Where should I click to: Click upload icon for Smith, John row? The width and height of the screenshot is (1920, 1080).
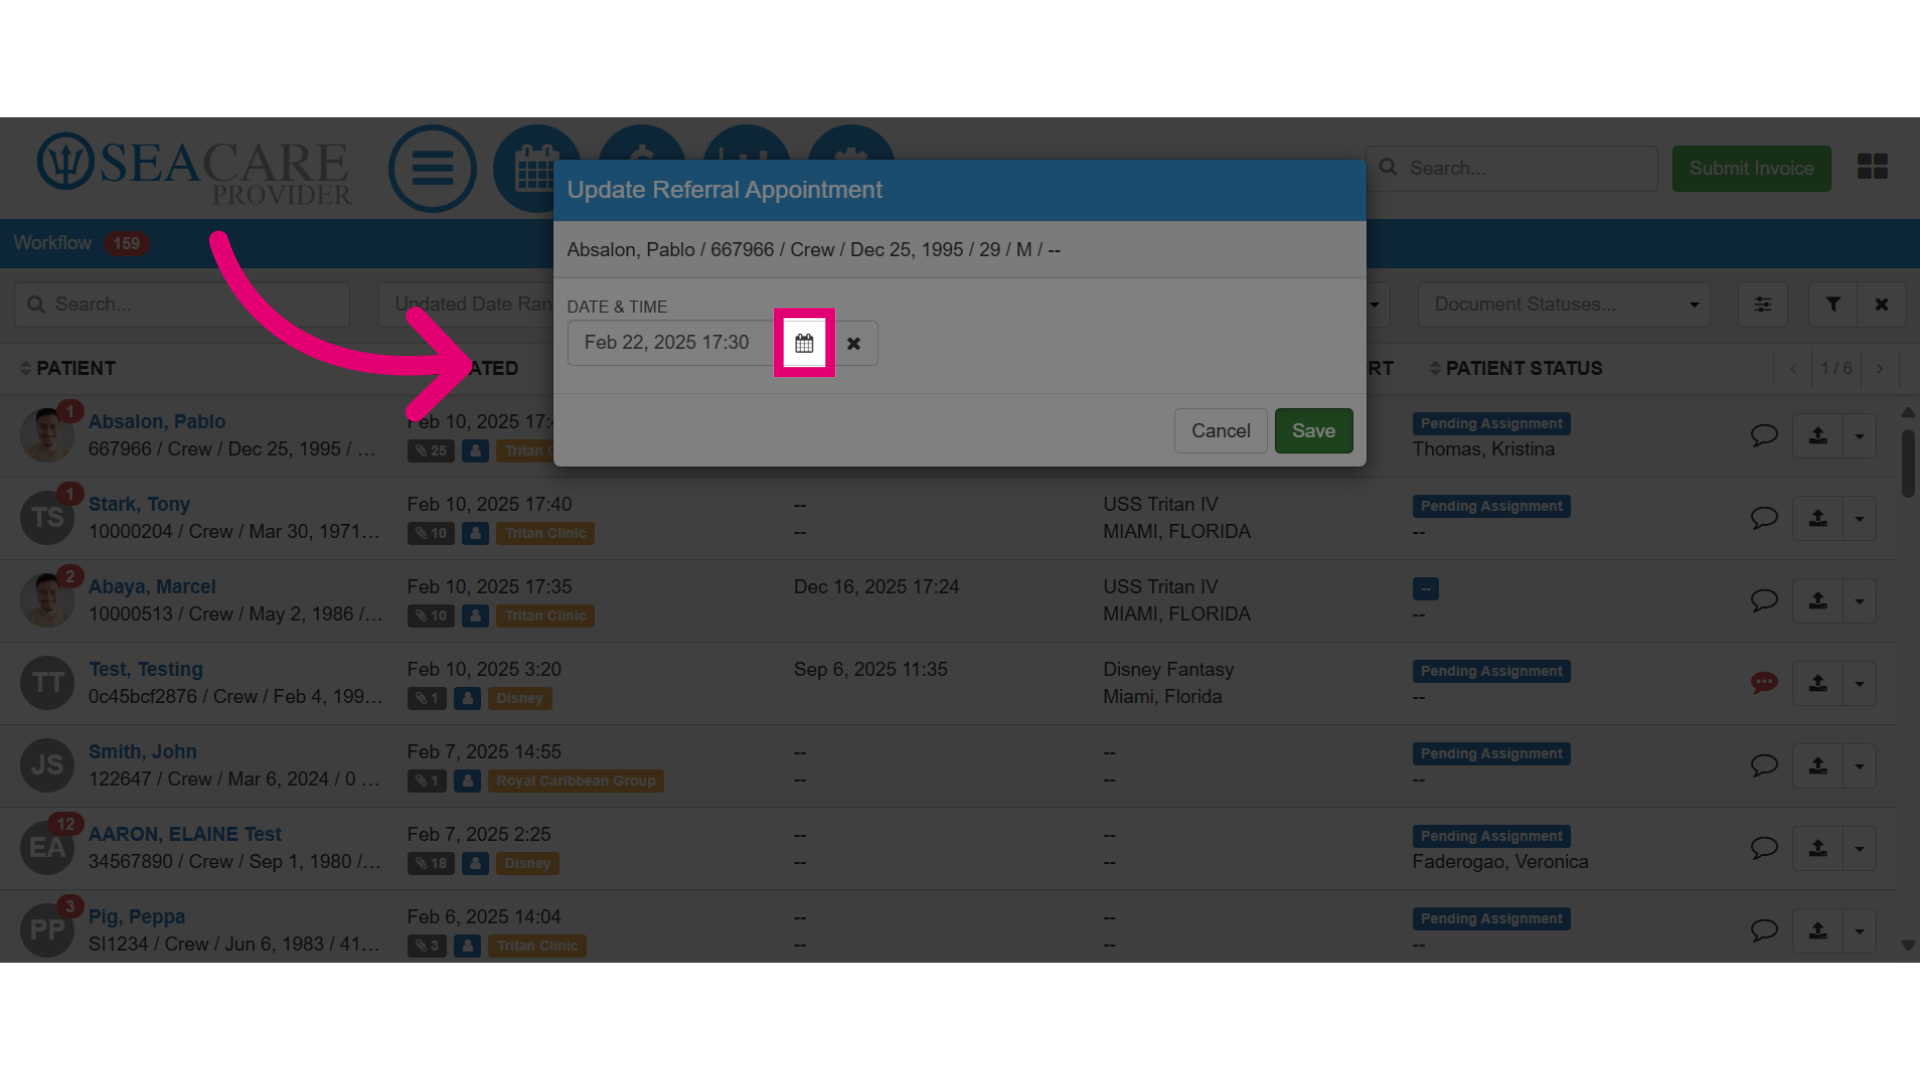click(x=1818, y=766)
